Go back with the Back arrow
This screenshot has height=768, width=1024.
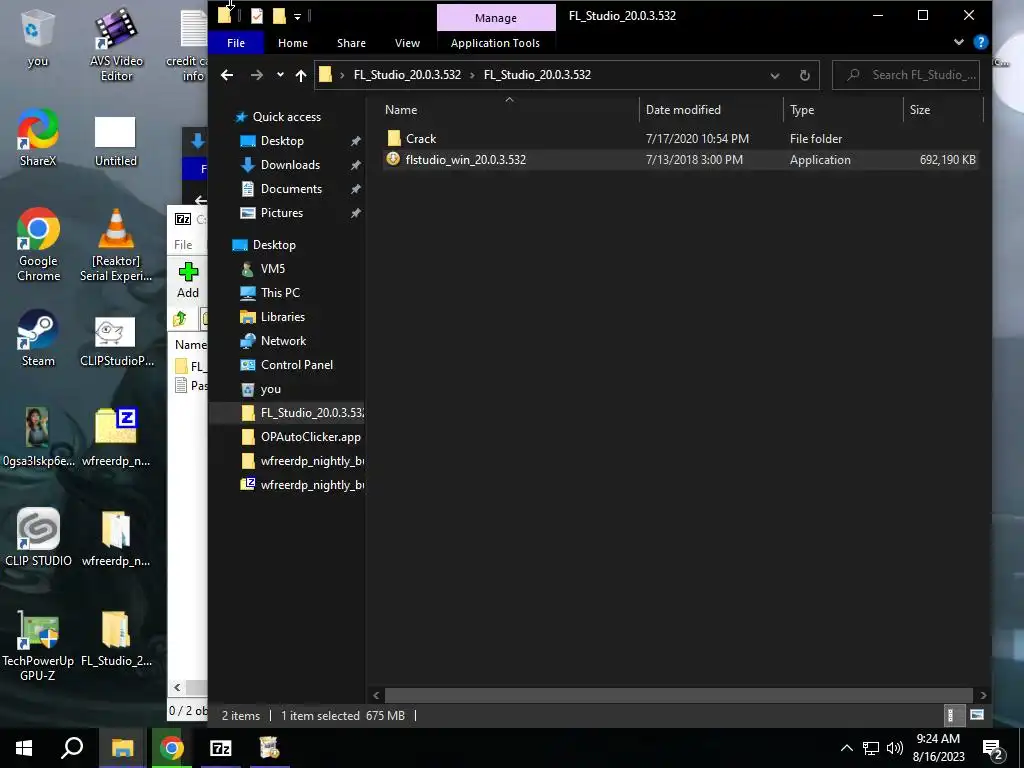click(227, 75)
